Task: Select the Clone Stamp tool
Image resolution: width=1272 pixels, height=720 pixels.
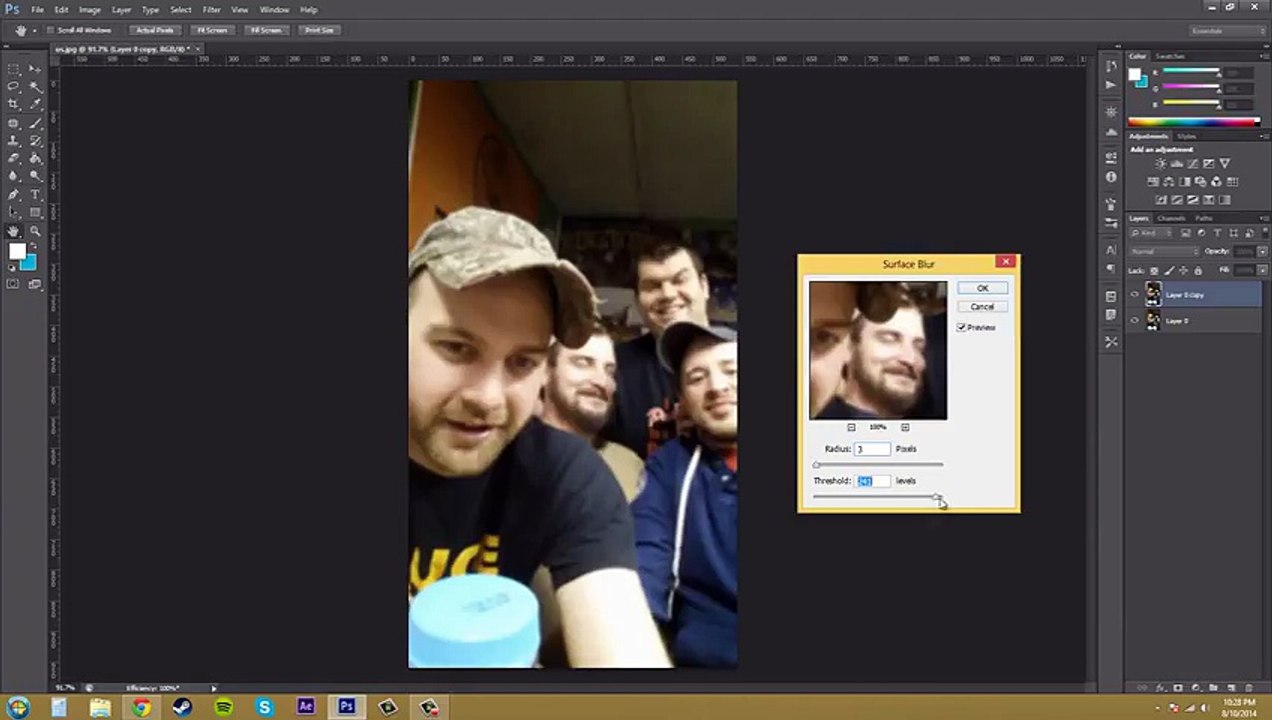Action: point(14,141)
